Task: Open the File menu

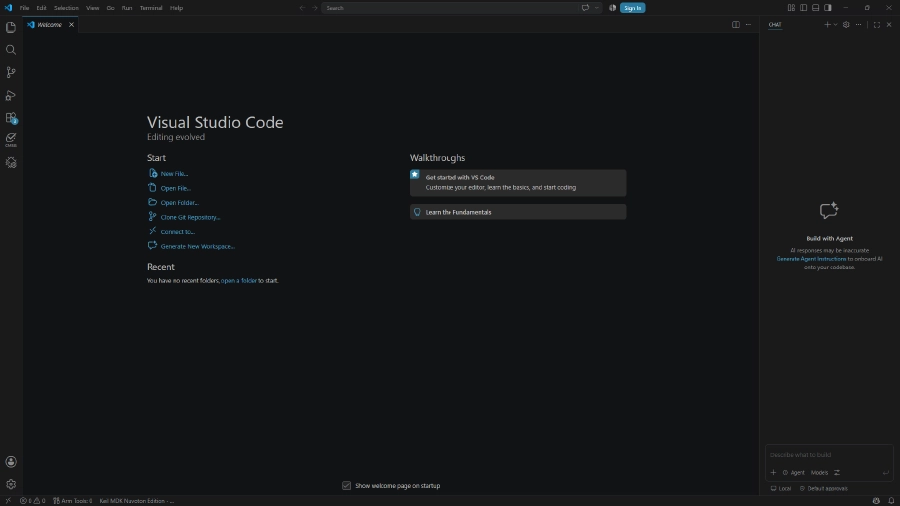Action: [x=24, y=8]
